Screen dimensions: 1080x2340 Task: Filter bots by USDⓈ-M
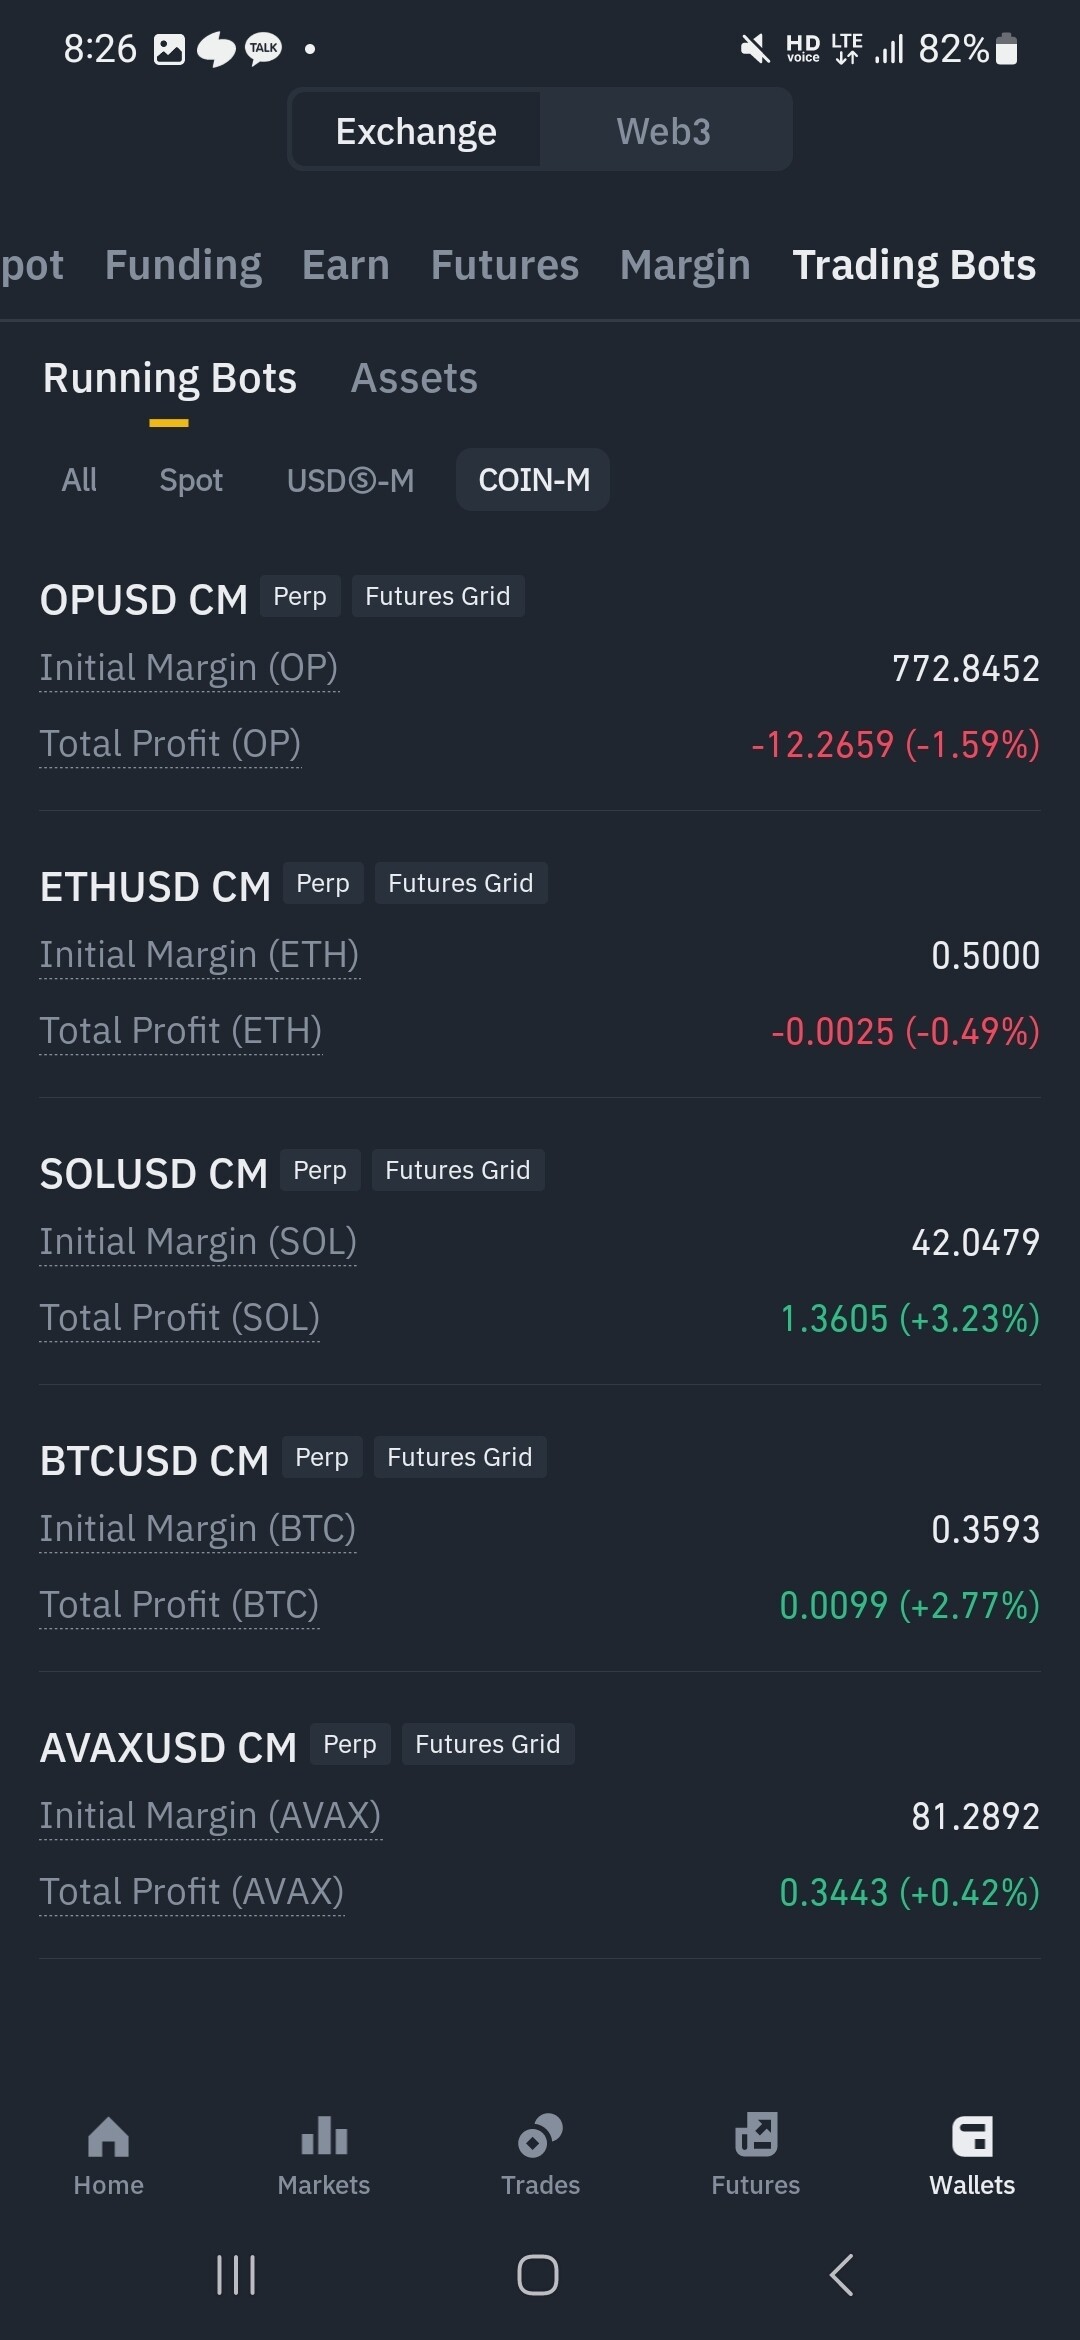point(350,480)
